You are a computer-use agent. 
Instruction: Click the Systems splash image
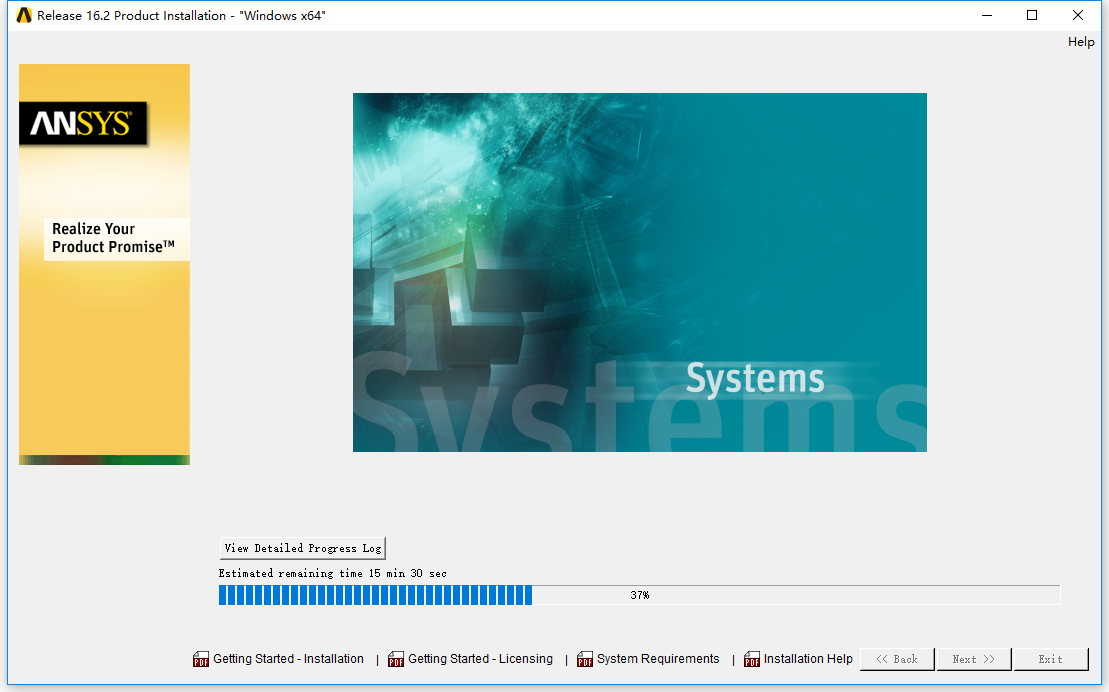click(x=639, y=272)
